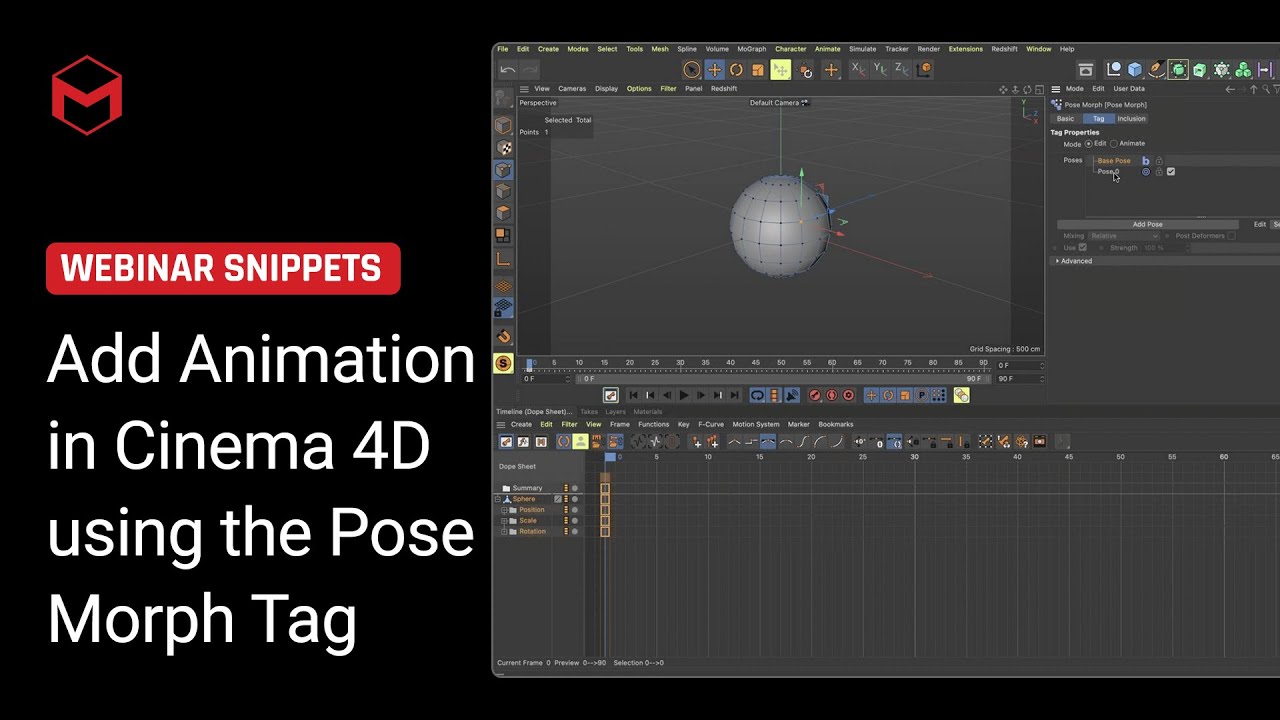Toggle the Pose.0 checkbox
Viewport: 1280px width, 720px height.
(1171, 172)
